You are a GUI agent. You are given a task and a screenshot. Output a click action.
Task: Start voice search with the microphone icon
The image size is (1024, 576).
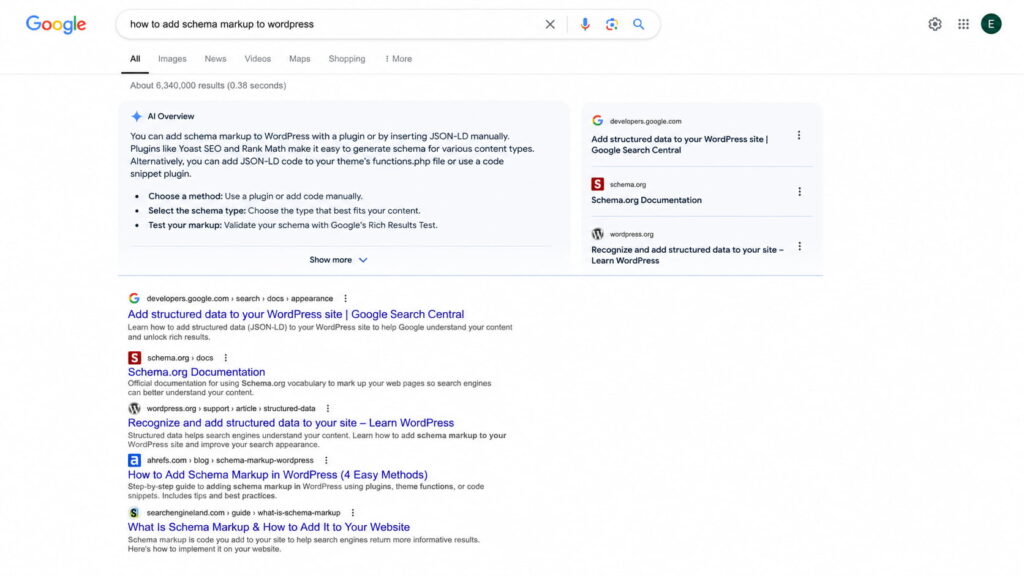coord(584,24)
